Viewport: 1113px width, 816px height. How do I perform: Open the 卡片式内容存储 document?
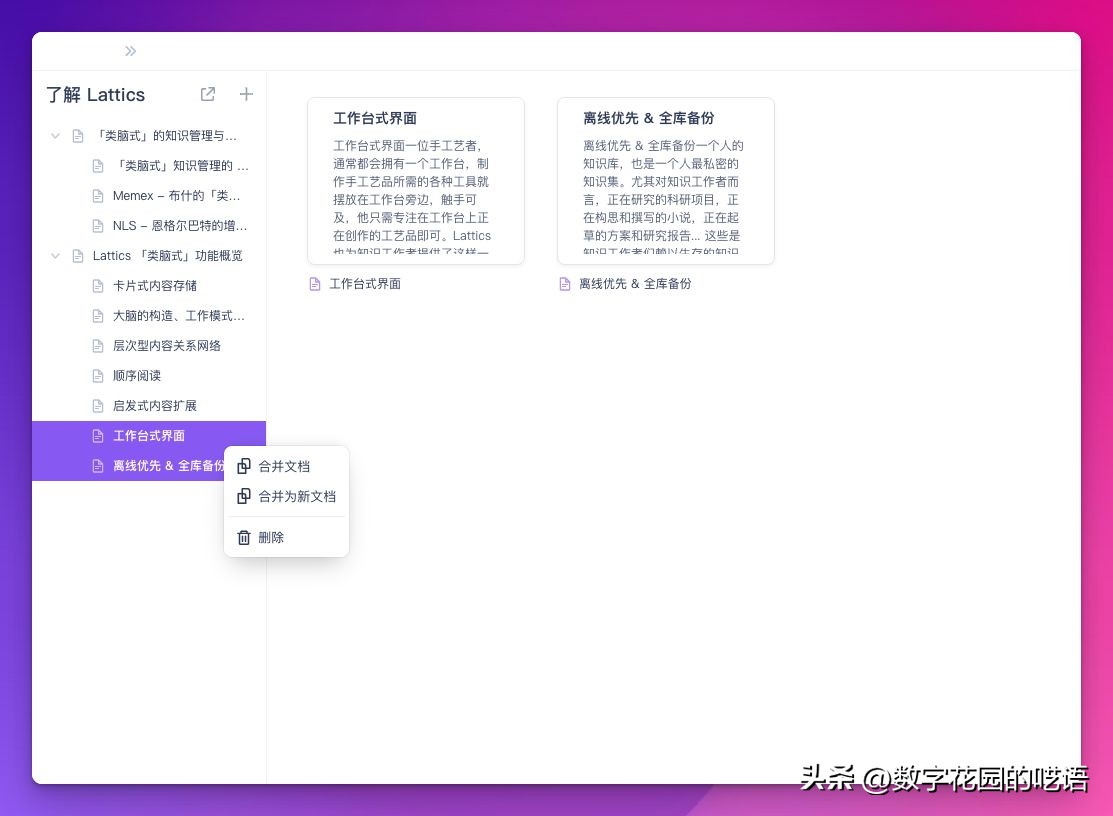click(155, 285)
